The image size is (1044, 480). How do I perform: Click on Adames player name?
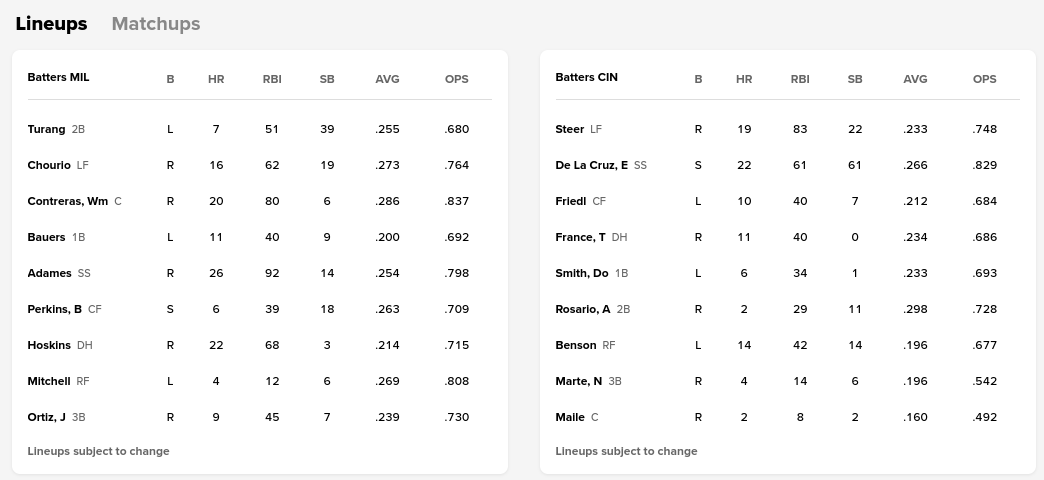point(49,273)
